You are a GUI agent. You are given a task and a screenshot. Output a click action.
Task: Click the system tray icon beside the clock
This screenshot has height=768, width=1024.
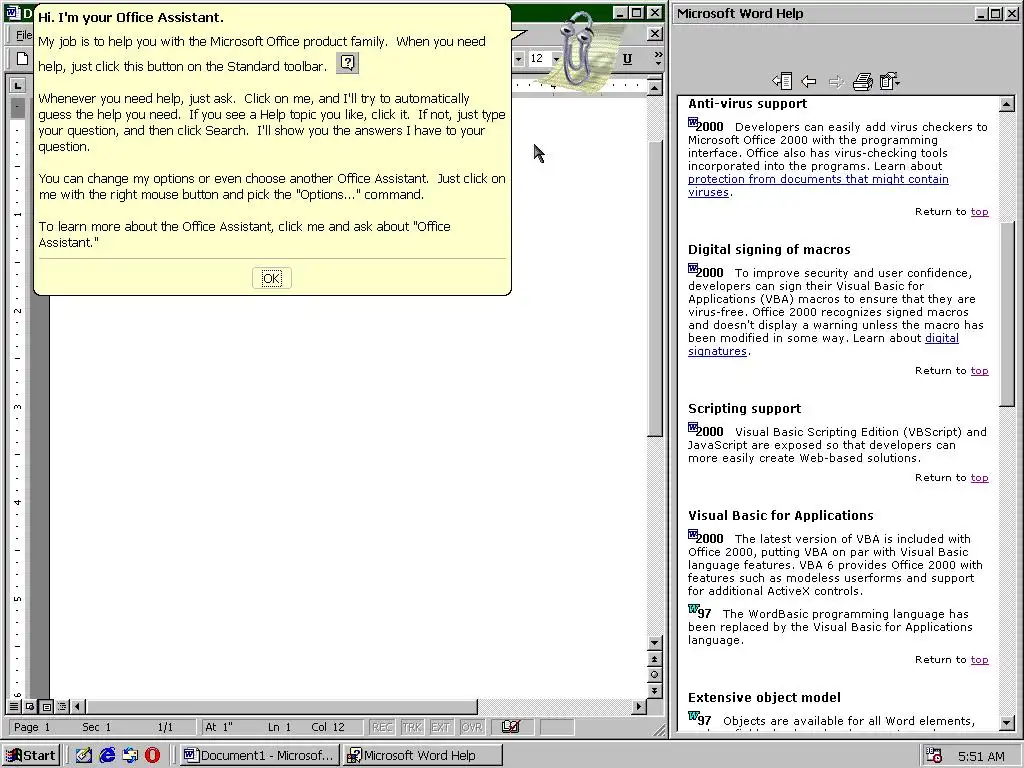(x=935, y=756)
